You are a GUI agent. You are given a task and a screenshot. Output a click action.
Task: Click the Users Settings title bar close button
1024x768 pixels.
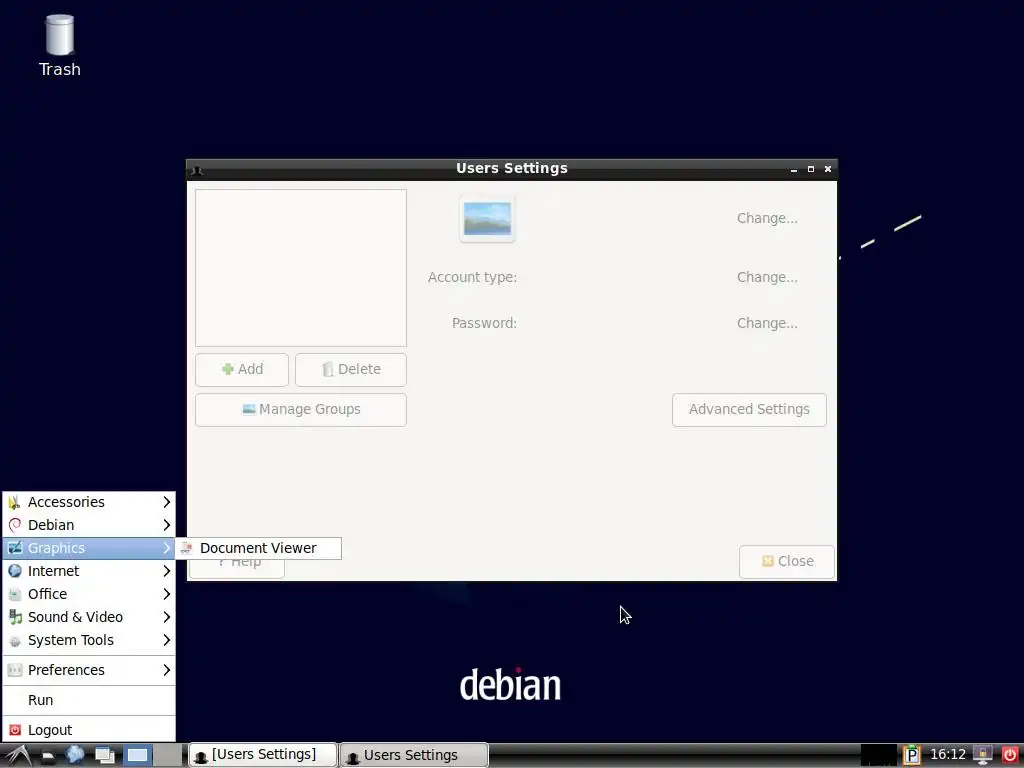(x=827, y=169)
